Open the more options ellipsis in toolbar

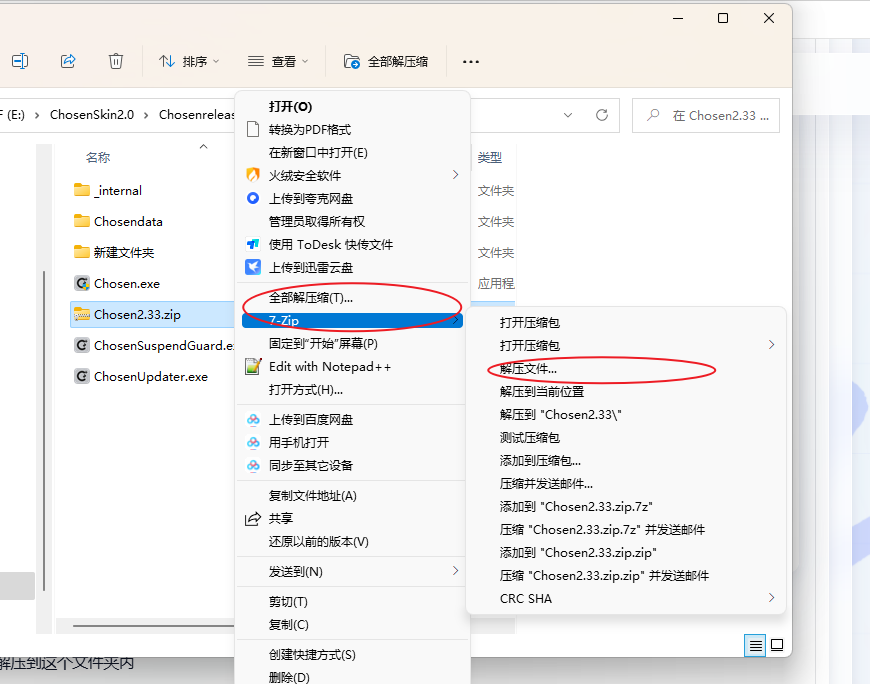471,62
